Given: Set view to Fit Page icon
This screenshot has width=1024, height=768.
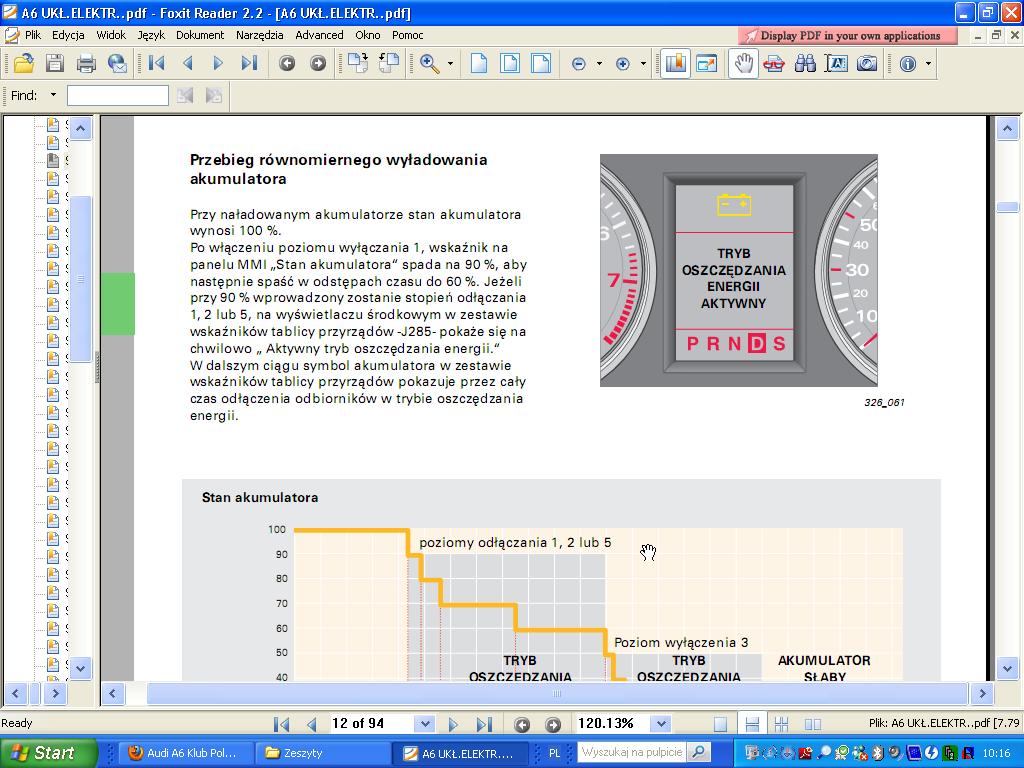Looking at the screenshot, I should (510, 63).
